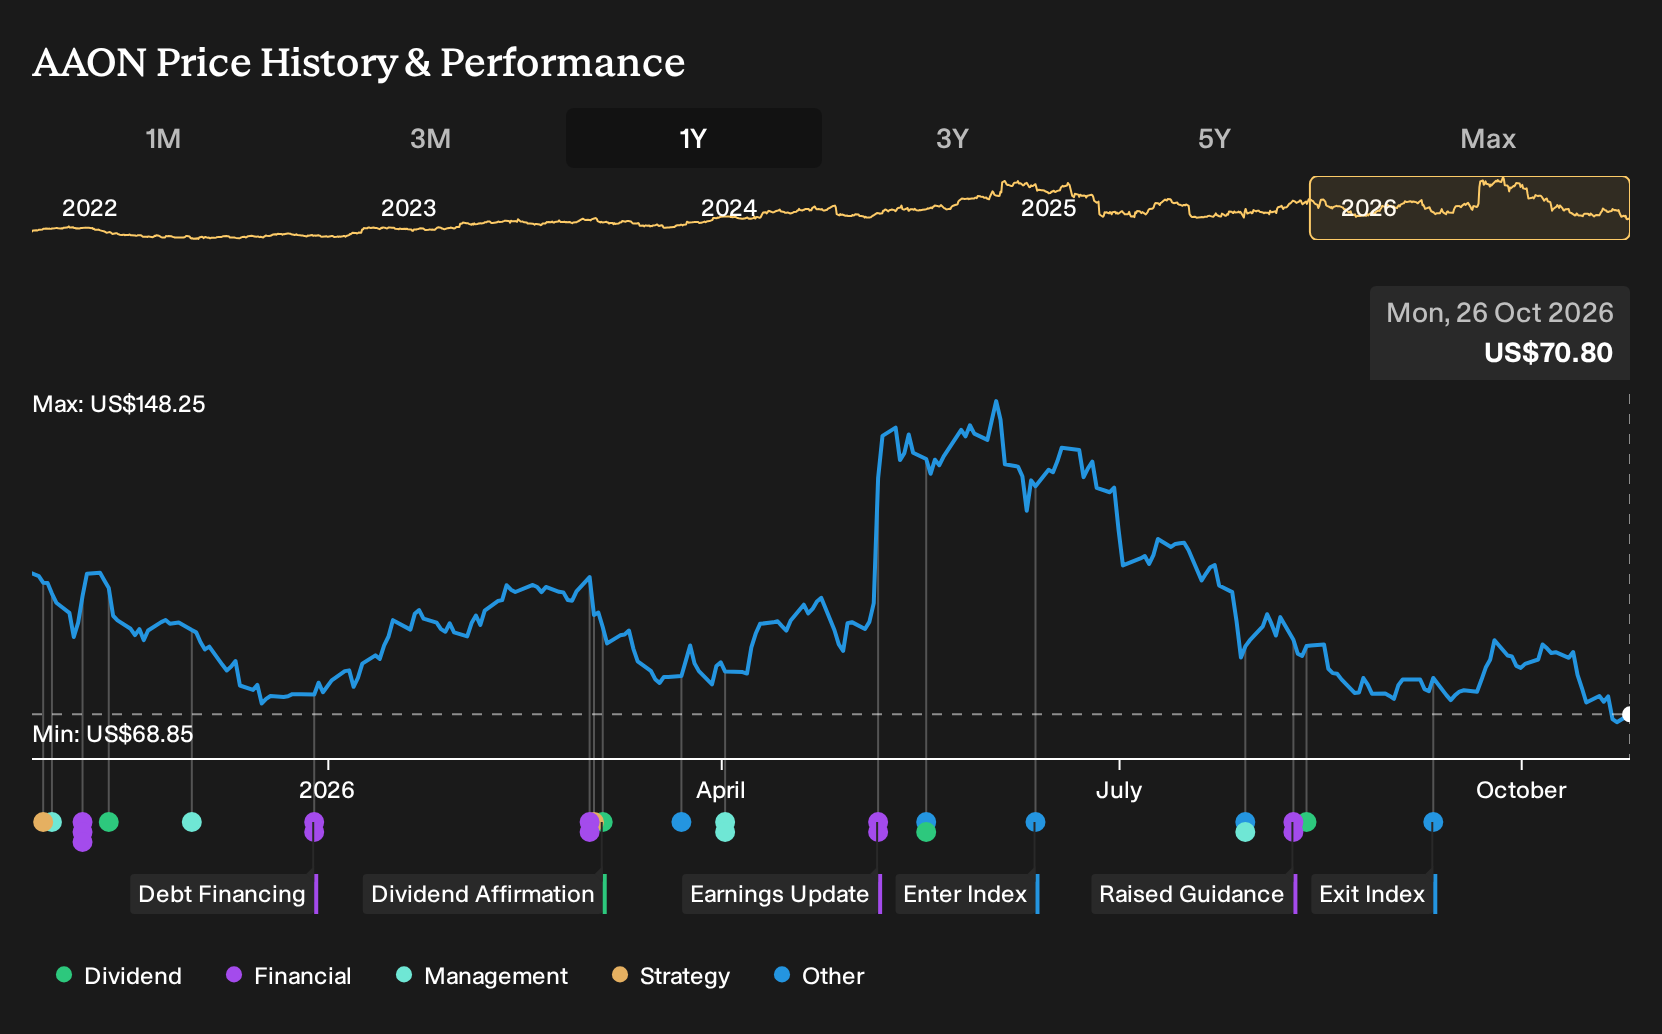Click the Earnings Update event label
The height and width of the screenshot is (1034, 1662).
point(782,894)
